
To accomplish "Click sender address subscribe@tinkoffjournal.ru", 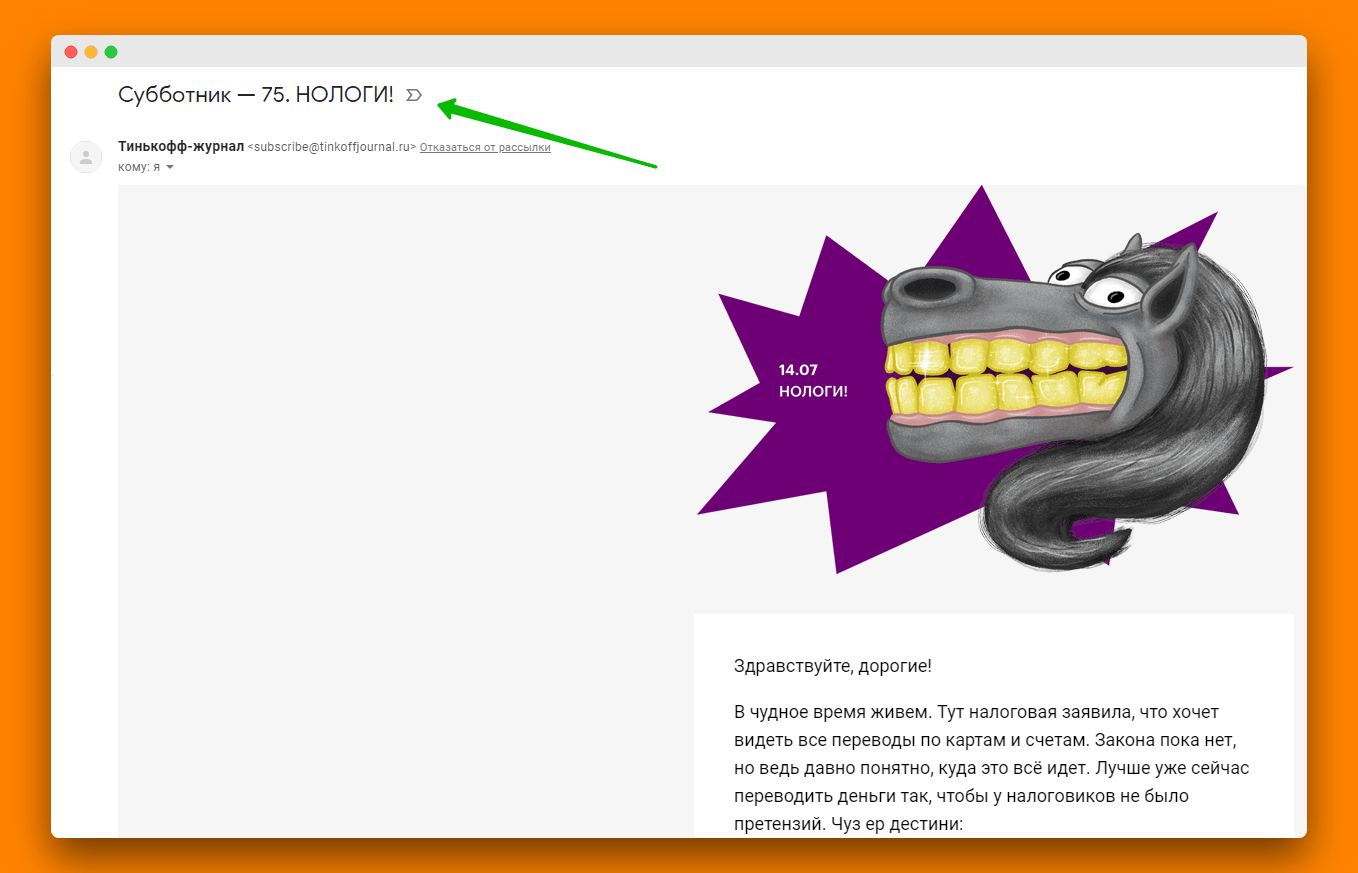I will pyautogui.click(x=332, y=147).
